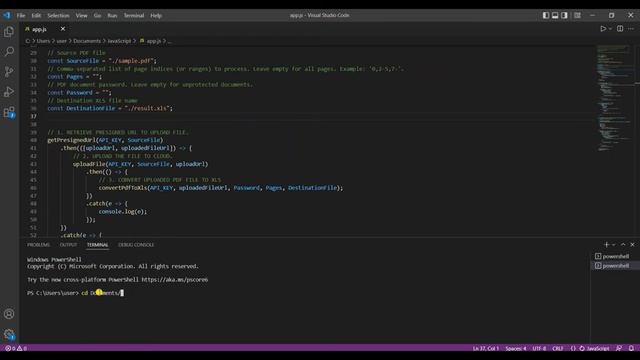Open the Run menu
The image size is (640, 360).
[112, 16]
